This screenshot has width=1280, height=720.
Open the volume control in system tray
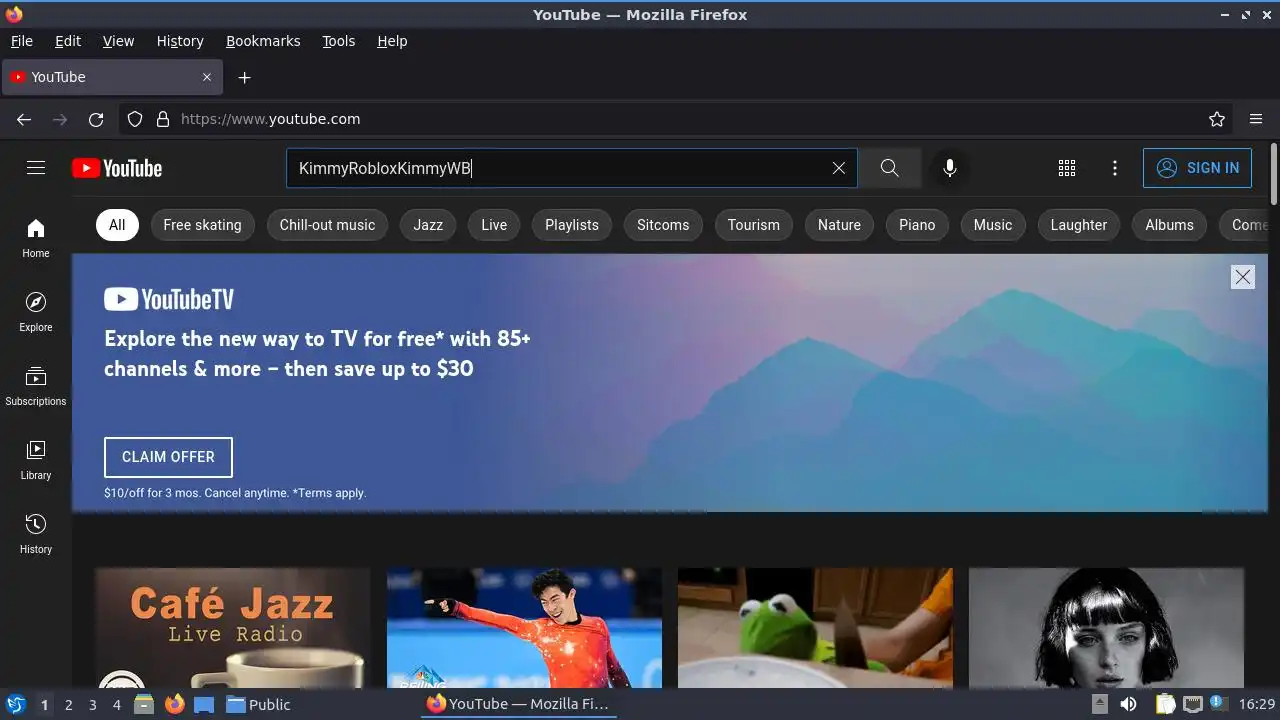click(x=1128, y=704)
